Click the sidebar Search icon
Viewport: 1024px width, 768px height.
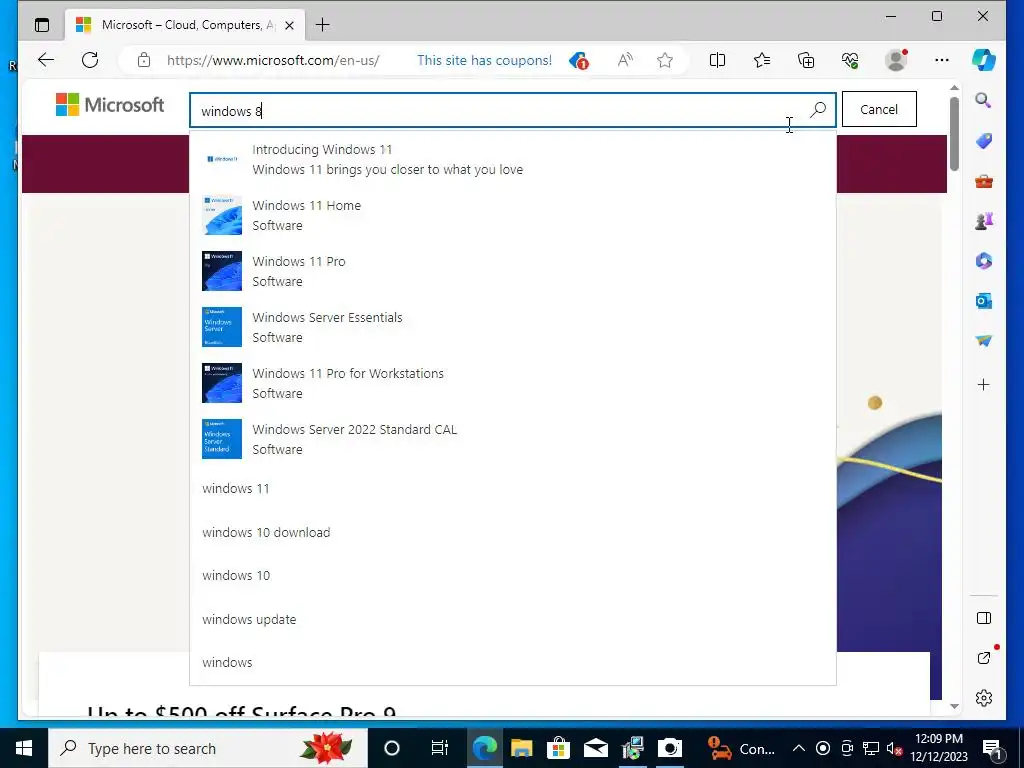(984, 100)
